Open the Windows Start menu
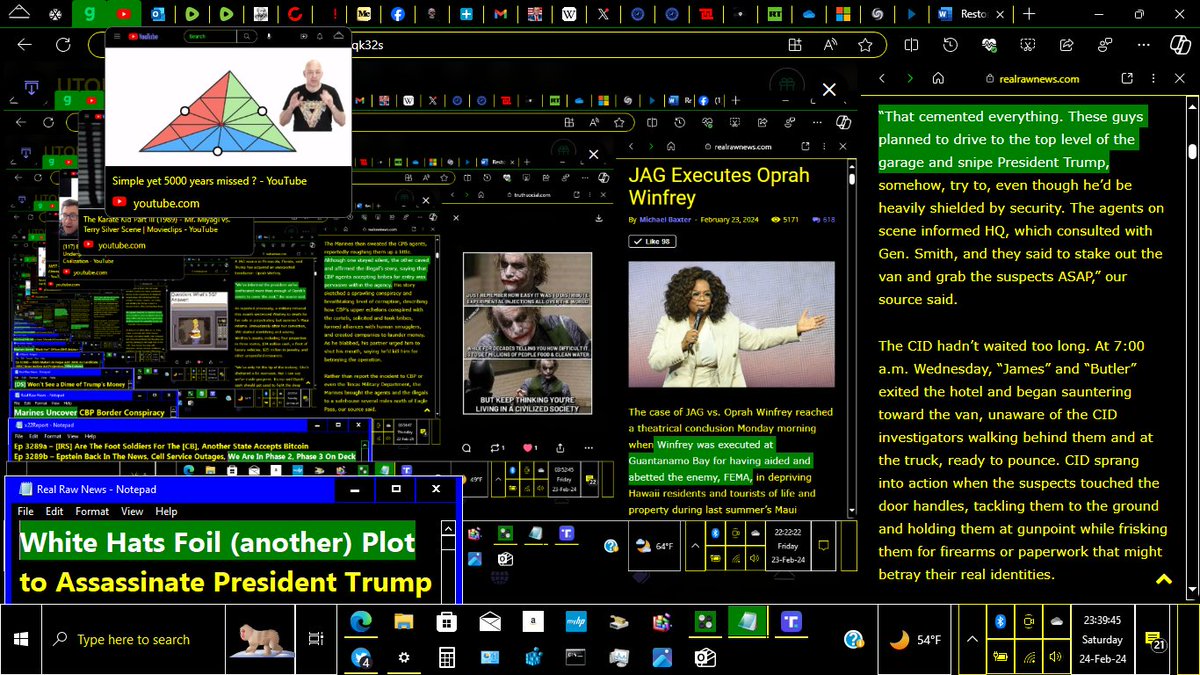 (22, 639)
